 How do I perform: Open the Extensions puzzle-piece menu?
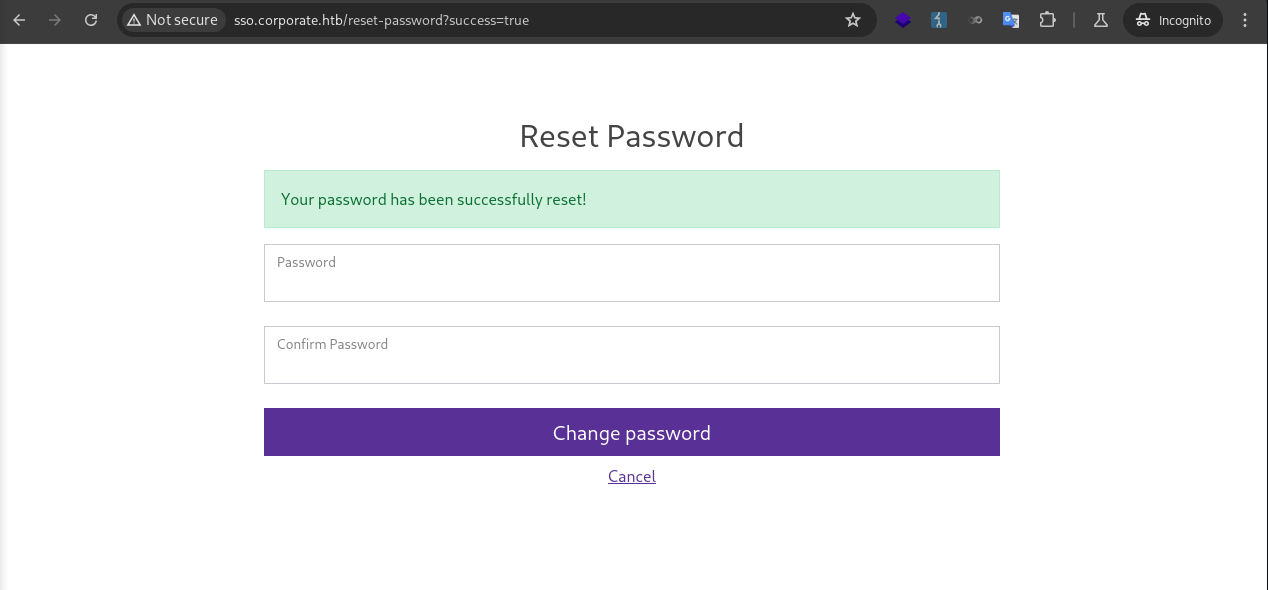tap(1047, 20)
